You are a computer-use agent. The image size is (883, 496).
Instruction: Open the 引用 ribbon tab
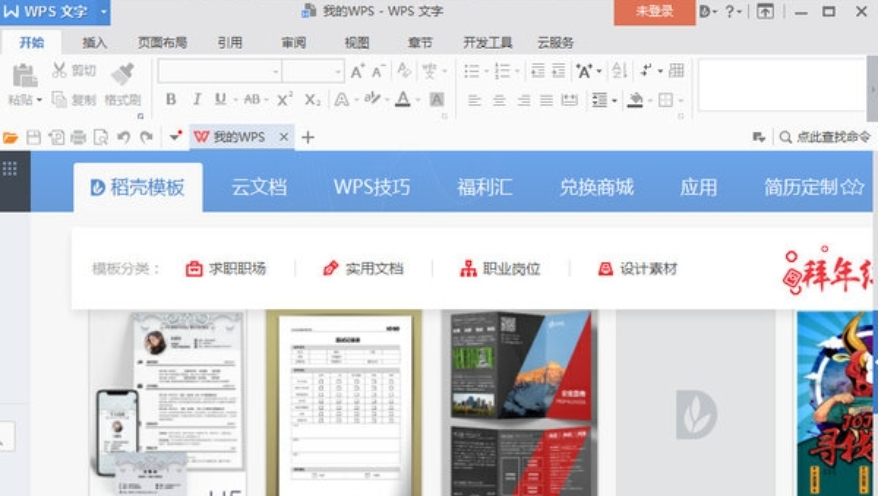pos(230,43)
